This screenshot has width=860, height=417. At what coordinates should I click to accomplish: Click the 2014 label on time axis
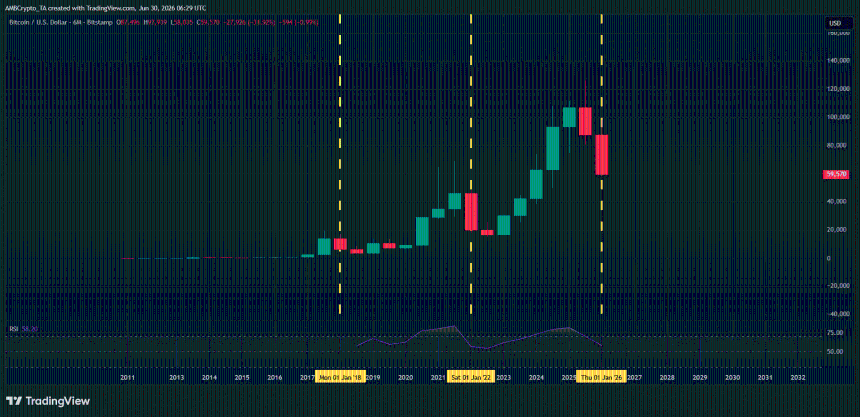pyautogui.click(x=209, y=378)
